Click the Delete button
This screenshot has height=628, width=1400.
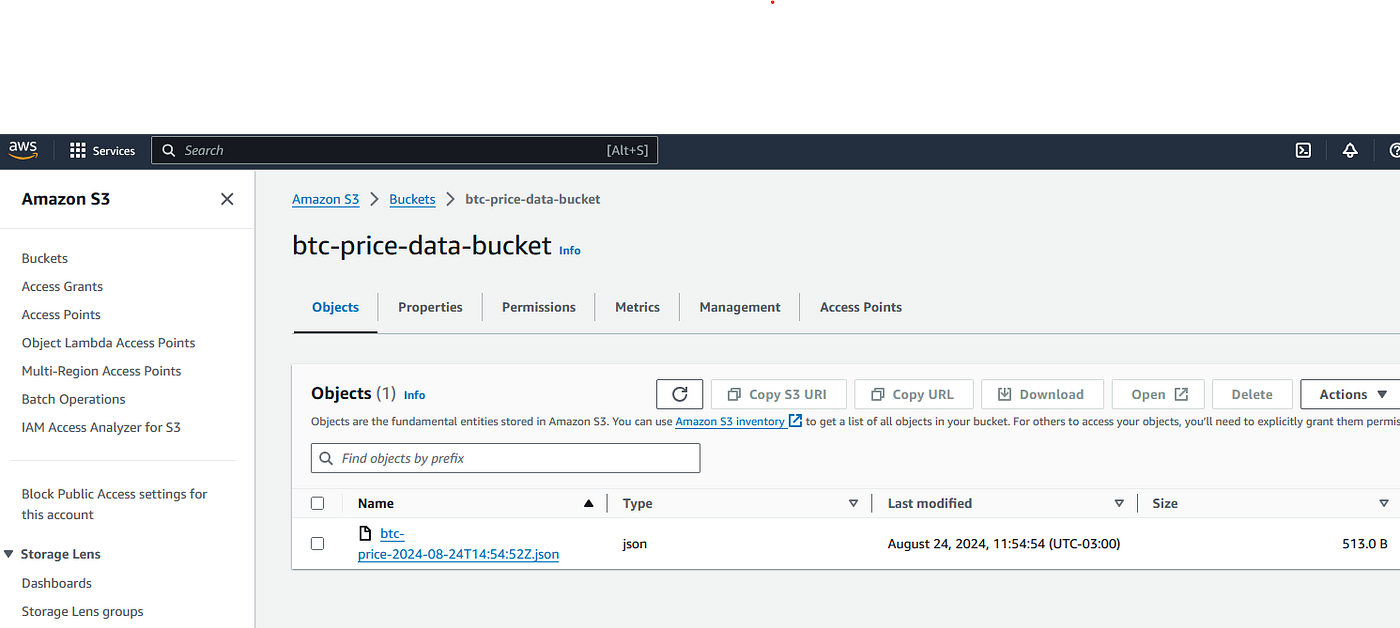coord(1252,394)
